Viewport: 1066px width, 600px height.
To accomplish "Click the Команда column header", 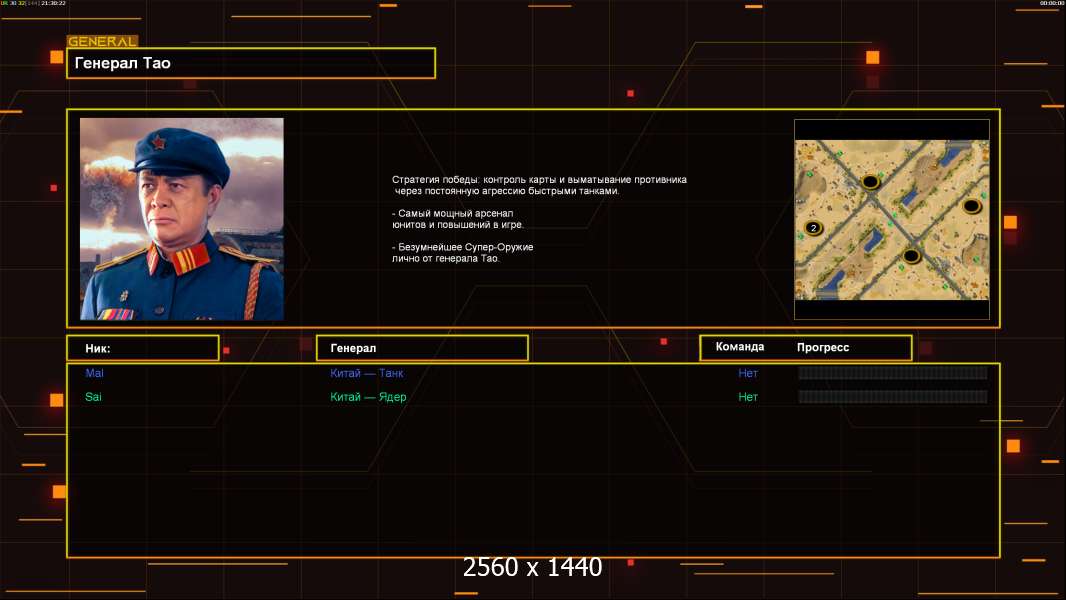I will (740, 347).
